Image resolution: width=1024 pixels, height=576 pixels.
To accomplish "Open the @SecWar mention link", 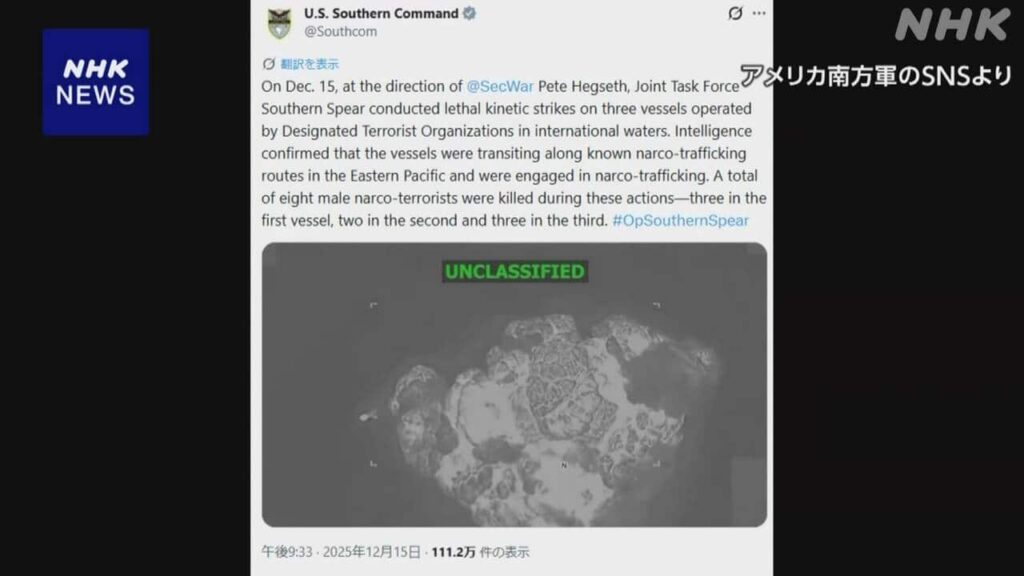I will click(x=500, y=86).
